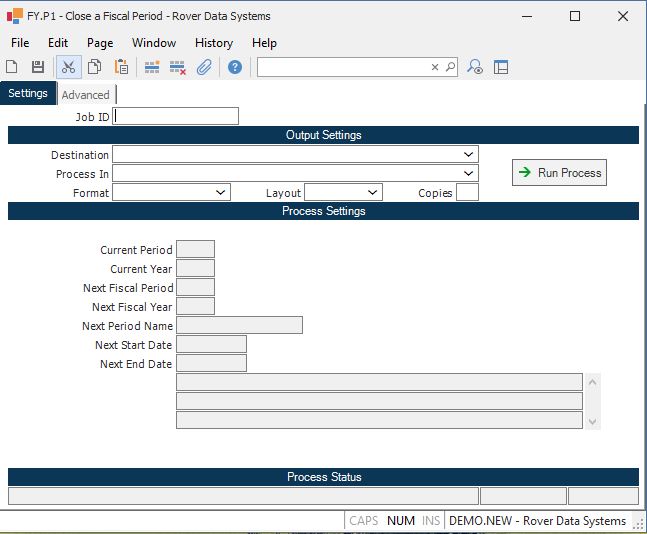This screenshot has width=647, height=534.
Task: Click the Delete row icon with red X
Action: 178,67
